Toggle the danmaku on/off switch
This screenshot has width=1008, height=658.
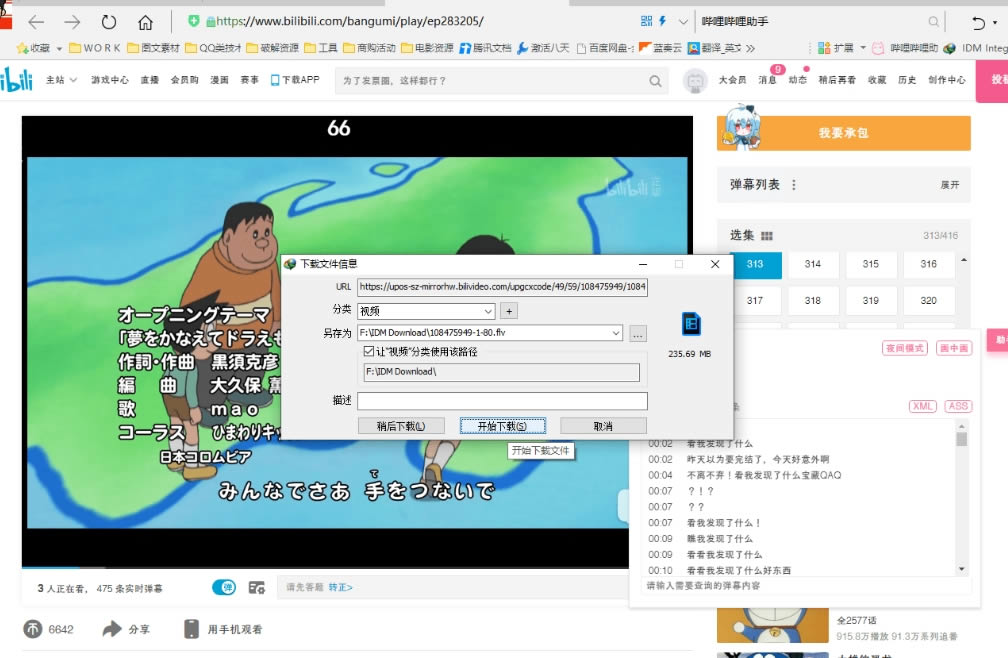(224, 587)
